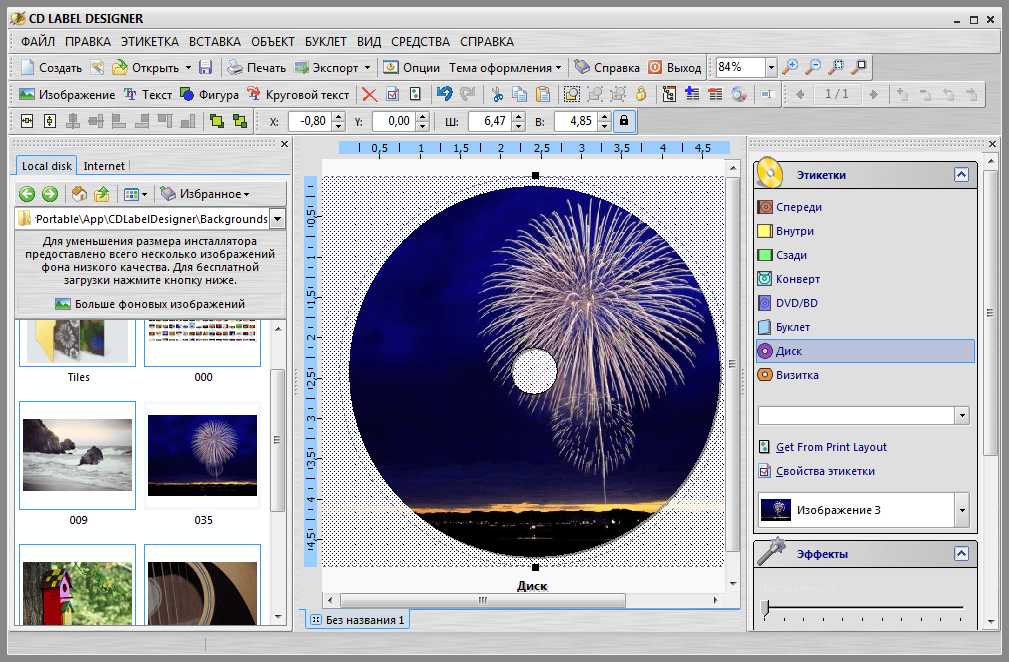Screen dimensions: 1009x662
Task: Open the БУКЛЕТ menu
Action: pyautogui.click(x=326, y=42)
